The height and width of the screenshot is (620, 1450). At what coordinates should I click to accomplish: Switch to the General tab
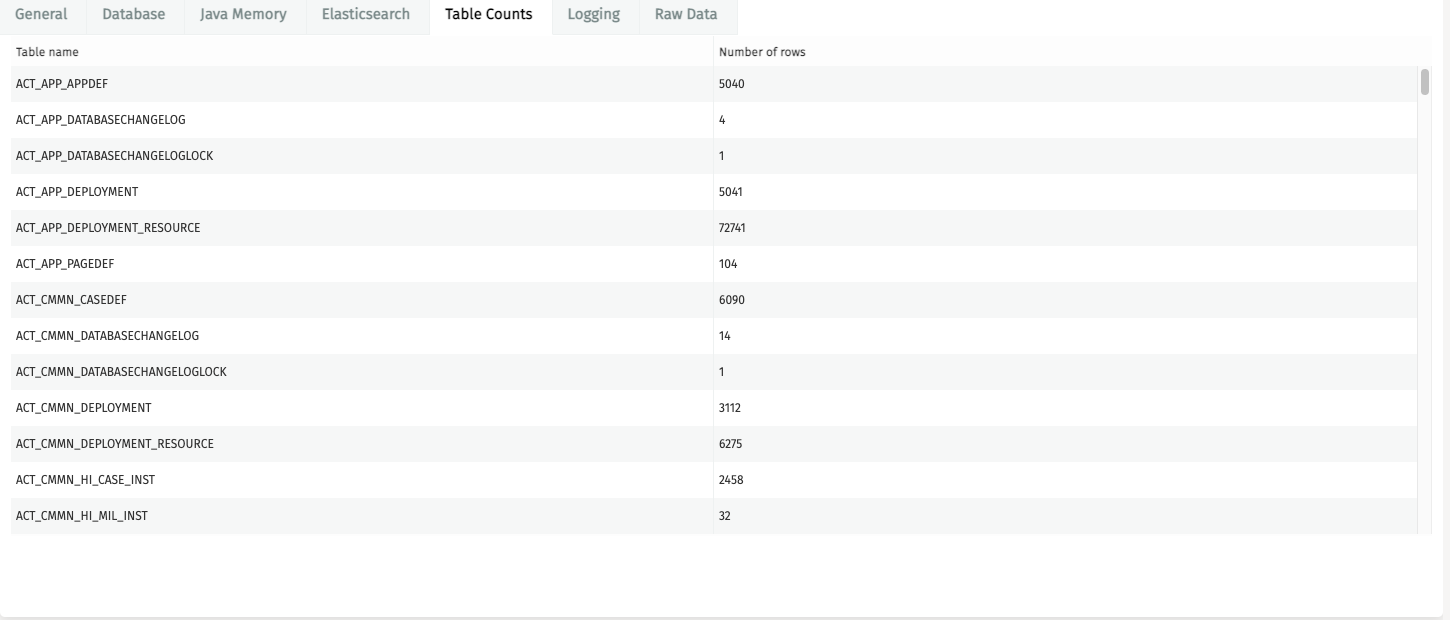42,14
